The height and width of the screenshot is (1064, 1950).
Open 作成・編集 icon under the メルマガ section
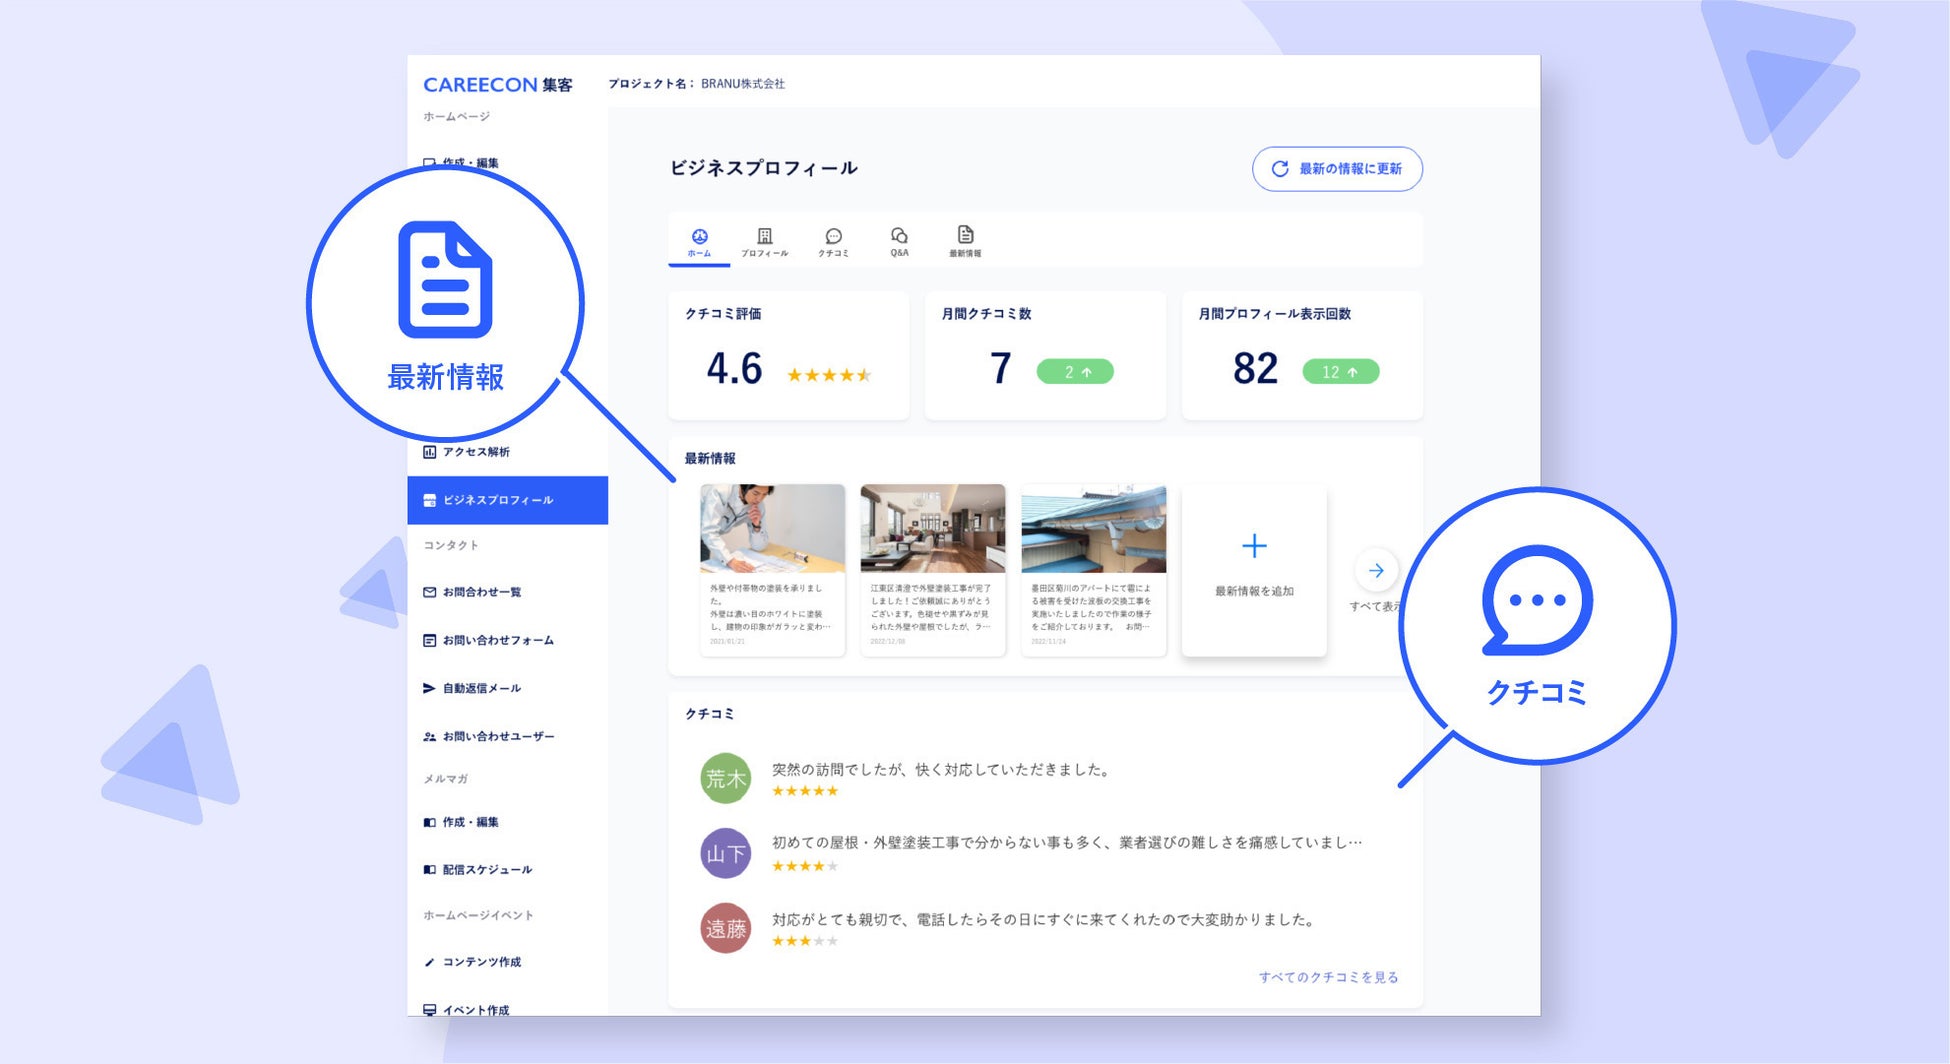(x=429, y=822)
